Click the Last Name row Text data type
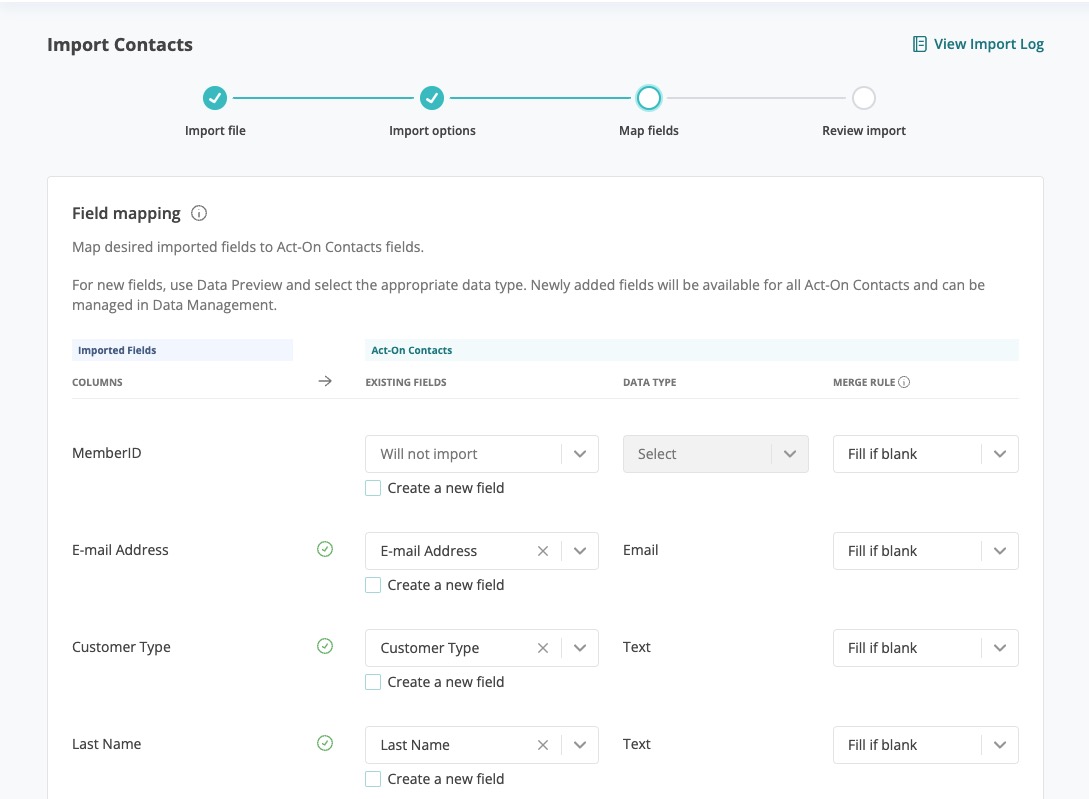Image resolution: width=1089 pixels, height=799 pixels. click(636, 744)
